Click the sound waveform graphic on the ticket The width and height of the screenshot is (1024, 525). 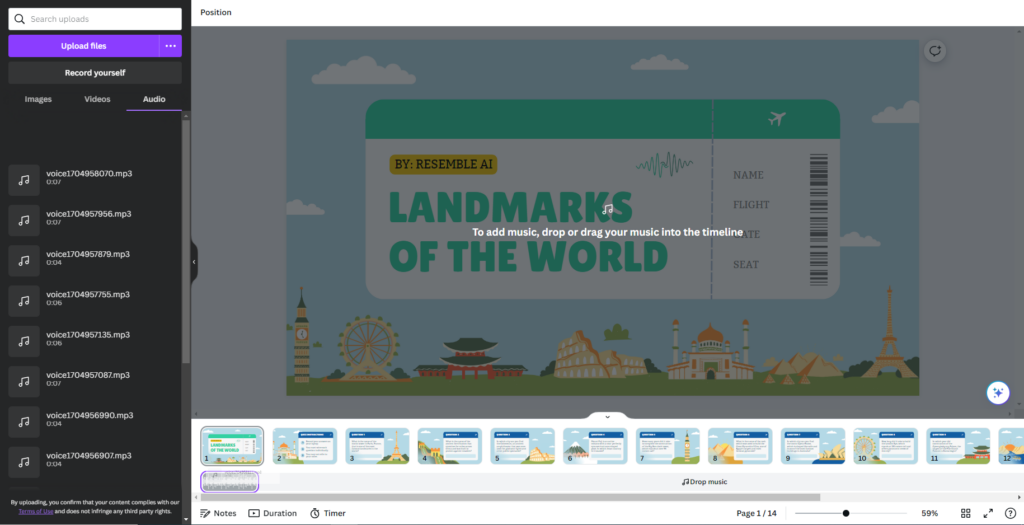click(664, 165)
